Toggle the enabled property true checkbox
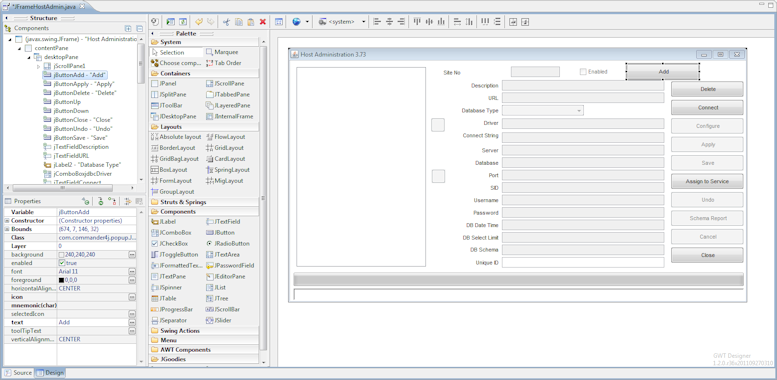 (61, 263)
